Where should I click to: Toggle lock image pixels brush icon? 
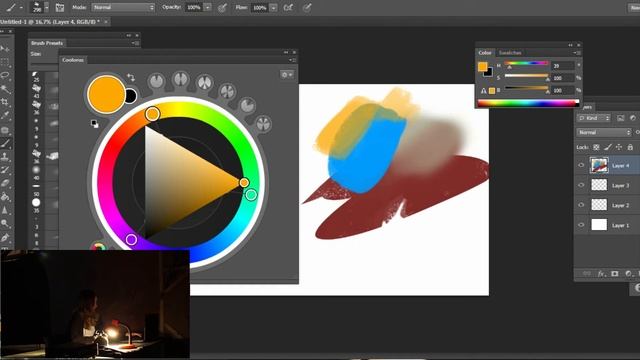608,147
